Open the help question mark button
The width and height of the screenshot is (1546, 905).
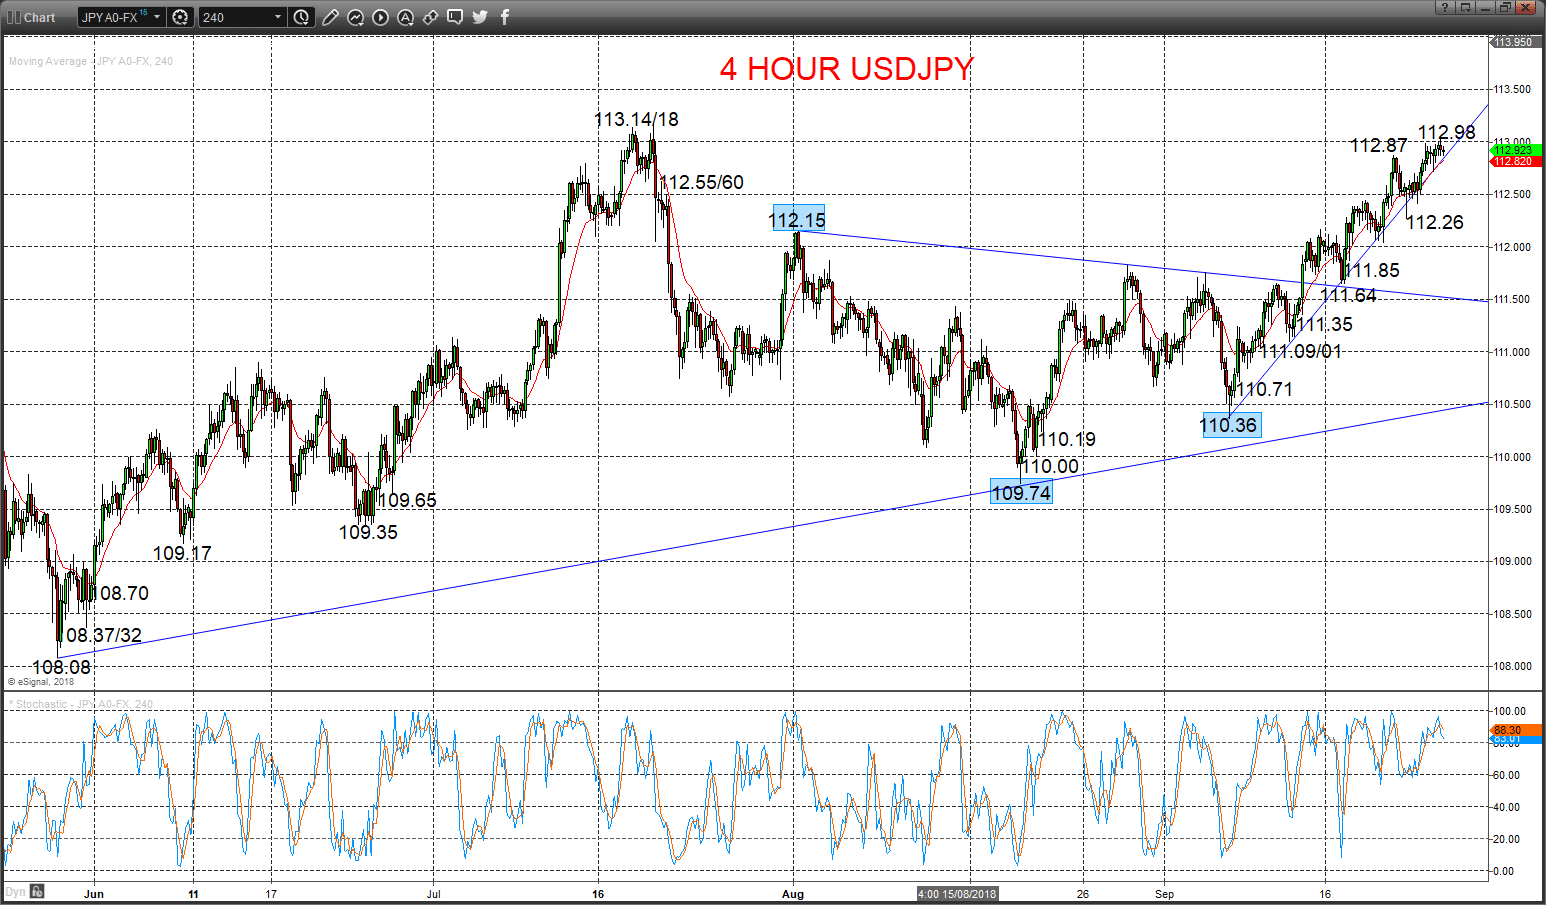point(1445,7)
